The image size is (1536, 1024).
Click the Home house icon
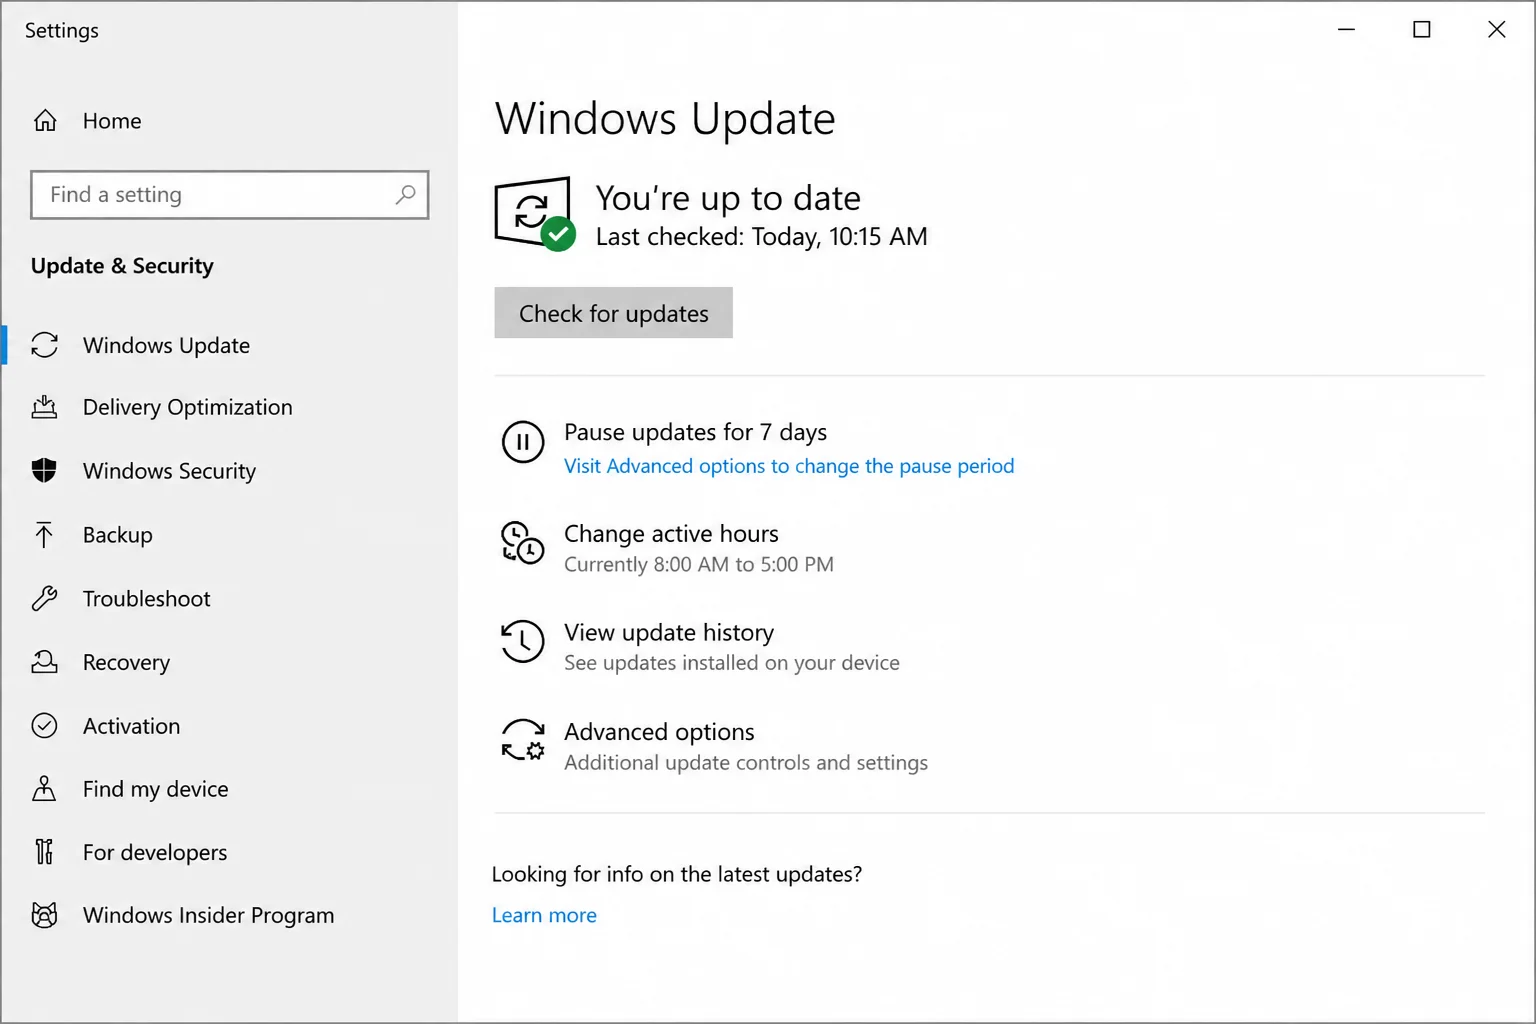[45, 121]
